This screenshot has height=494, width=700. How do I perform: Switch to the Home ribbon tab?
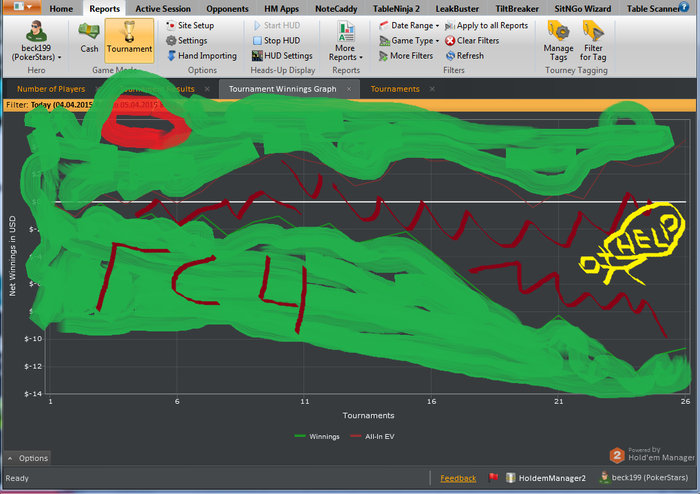(61, 8)
